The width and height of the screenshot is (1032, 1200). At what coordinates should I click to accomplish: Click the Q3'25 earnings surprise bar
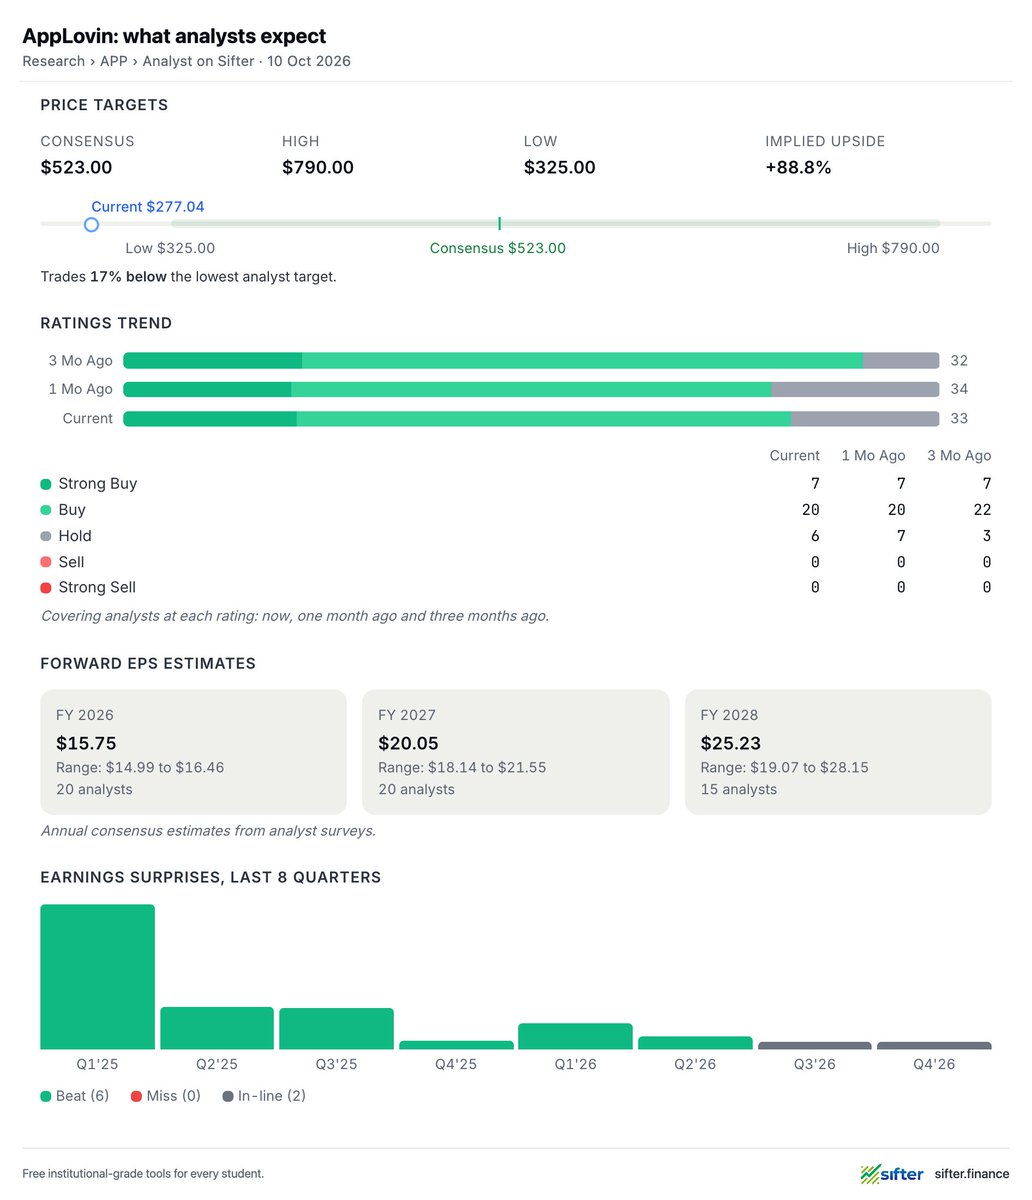point(336,1029)
